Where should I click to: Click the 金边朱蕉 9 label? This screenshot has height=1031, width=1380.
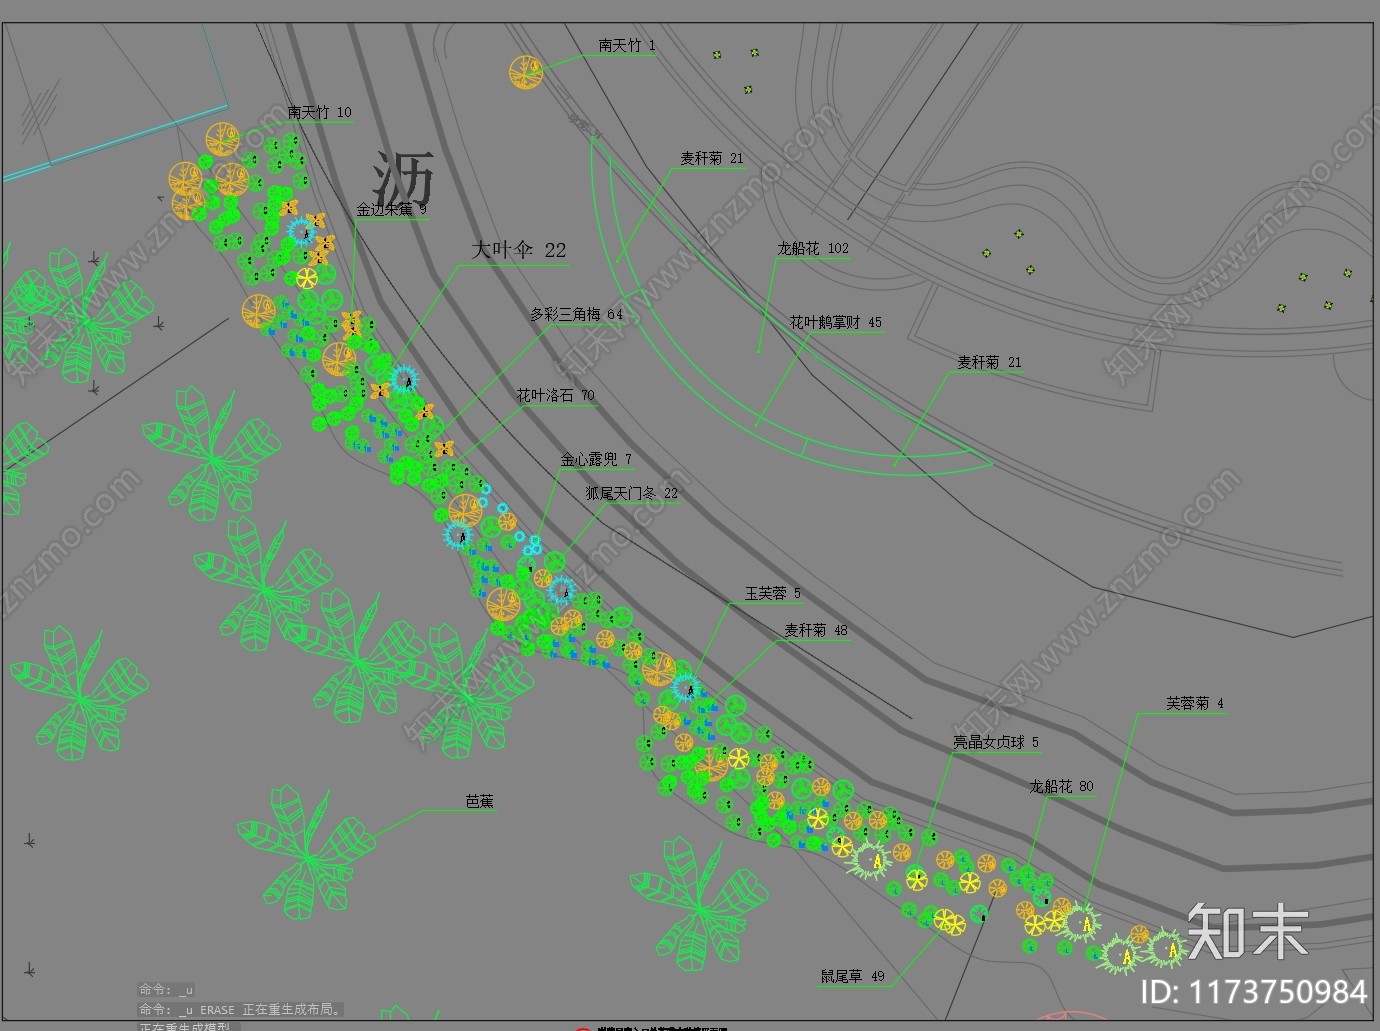(x=391, y=210)
